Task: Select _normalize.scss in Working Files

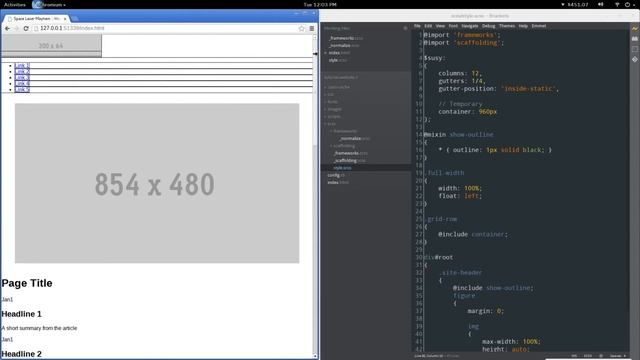Action: pyautogui.click(x=344, y=45)
